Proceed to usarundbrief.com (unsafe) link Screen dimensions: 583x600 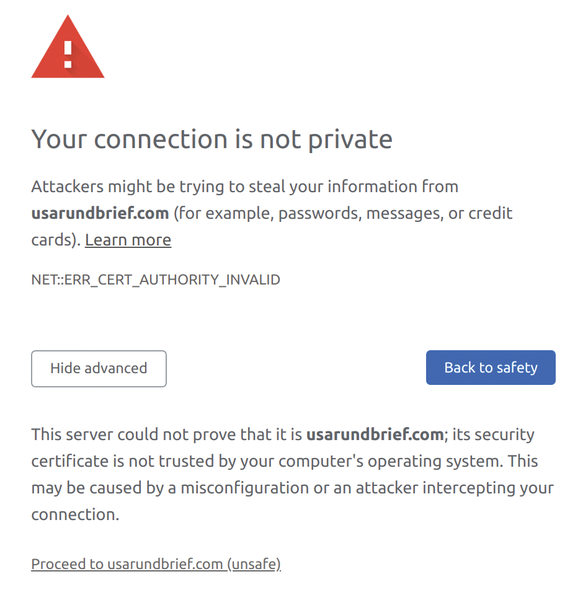click(156, 564)
